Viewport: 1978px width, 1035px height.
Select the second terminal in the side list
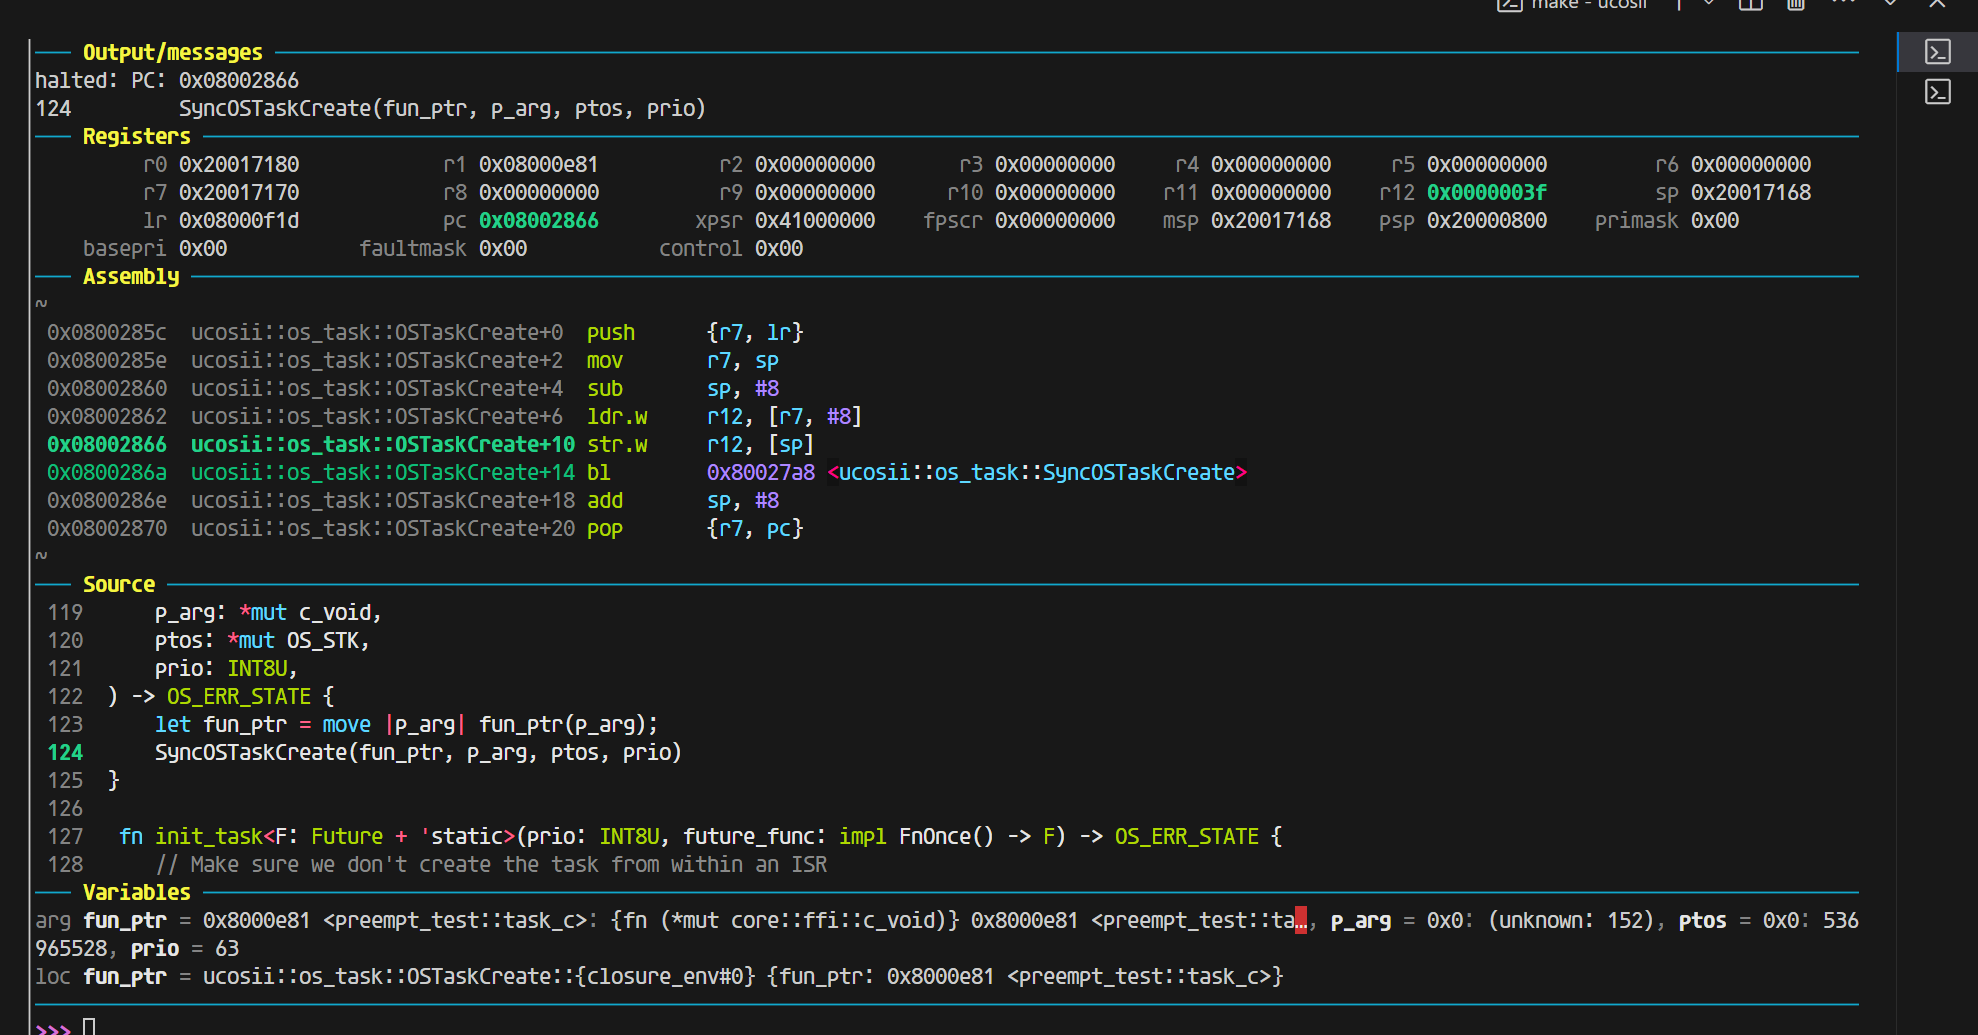click(x=1938, y=92)
